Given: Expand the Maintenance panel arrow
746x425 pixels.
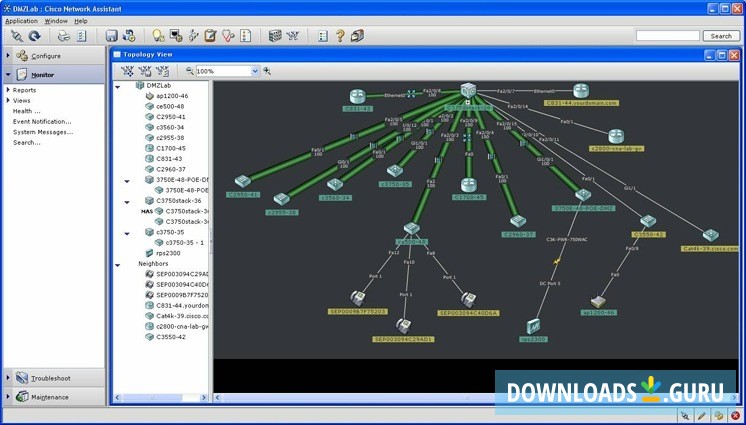Looking at the screenshot, I should coord(8,396).
